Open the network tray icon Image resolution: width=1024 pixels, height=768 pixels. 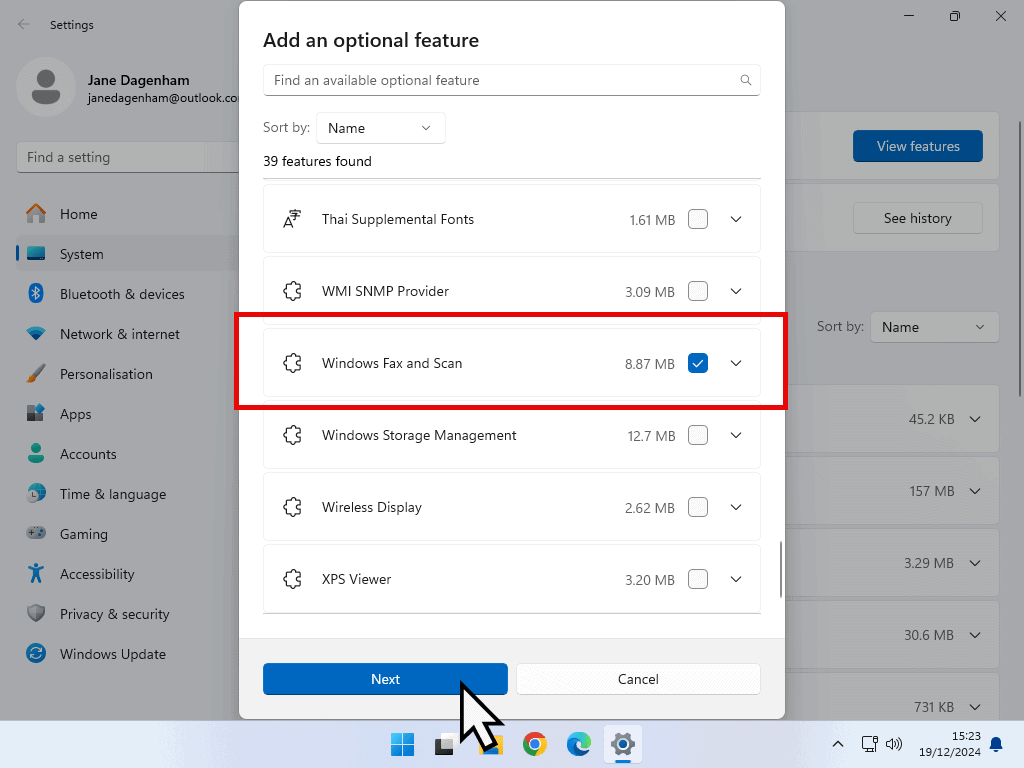(869, 744)
